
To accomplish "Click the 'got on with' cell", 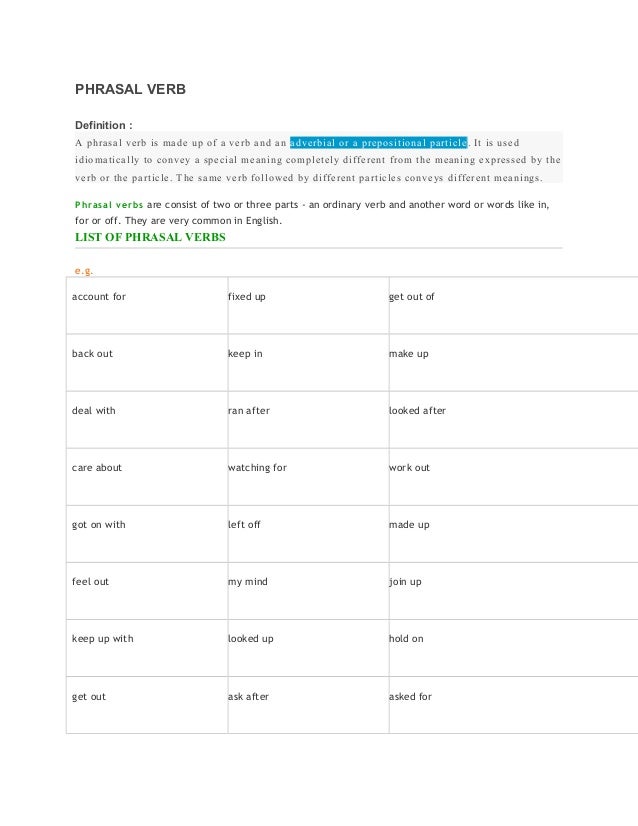I will pos(147,534).
